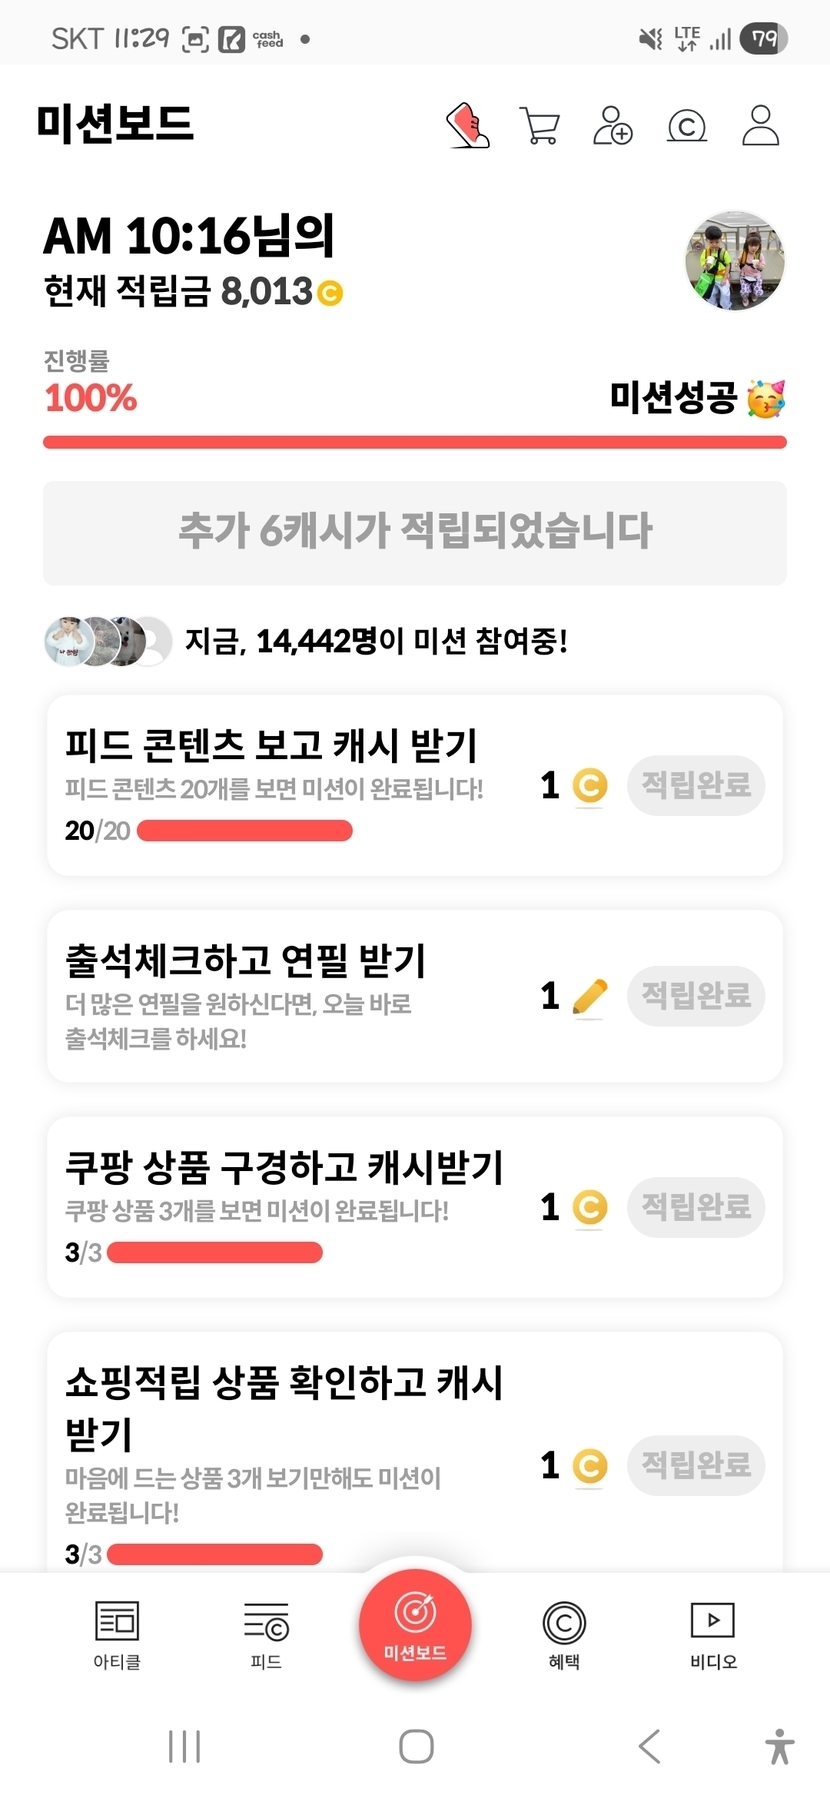
Task: Tap the participant avatars beside 14,442명
Action: 108,641
